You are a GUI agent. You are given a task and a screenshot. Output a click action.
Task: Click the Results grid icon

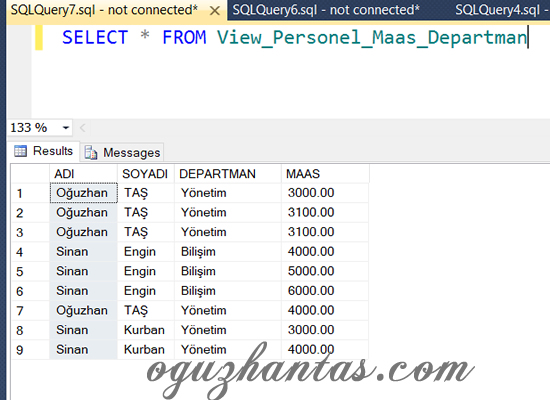click(x=20, y=151)
